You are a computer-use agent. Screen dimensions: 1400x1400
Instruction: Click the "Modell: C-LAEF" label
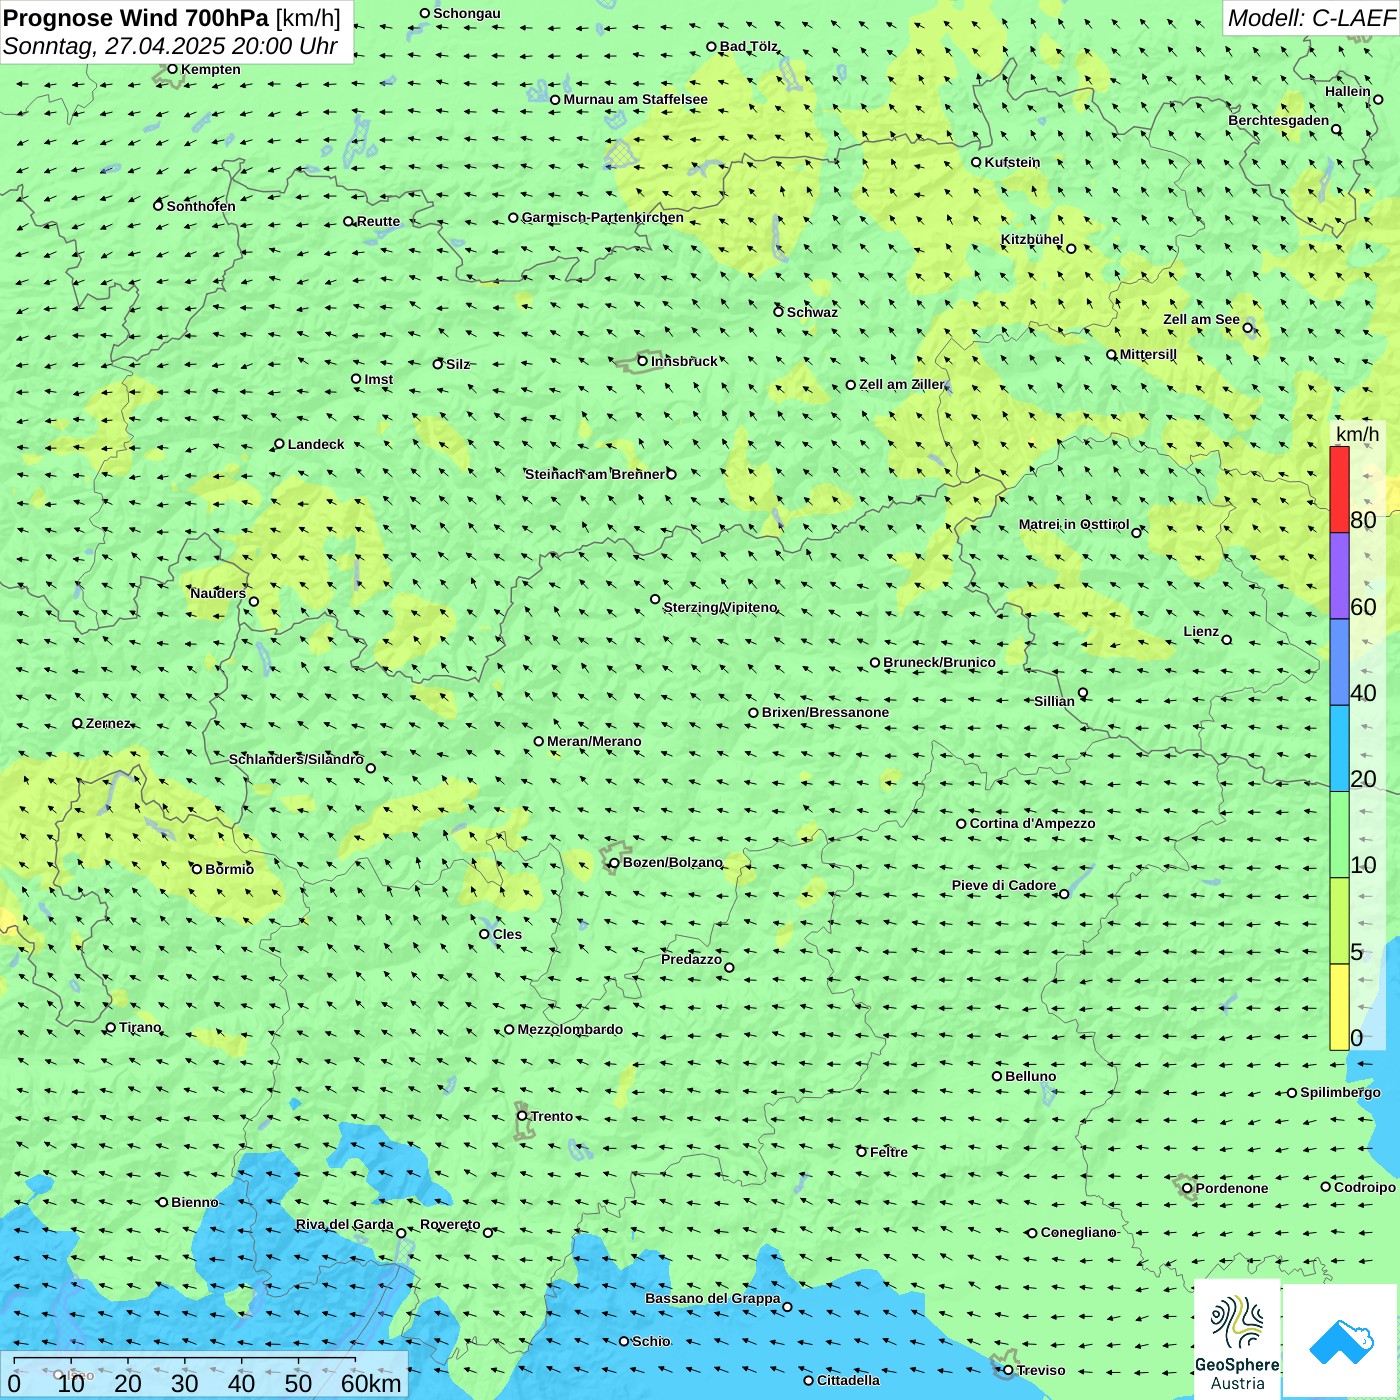[1311, 18]
